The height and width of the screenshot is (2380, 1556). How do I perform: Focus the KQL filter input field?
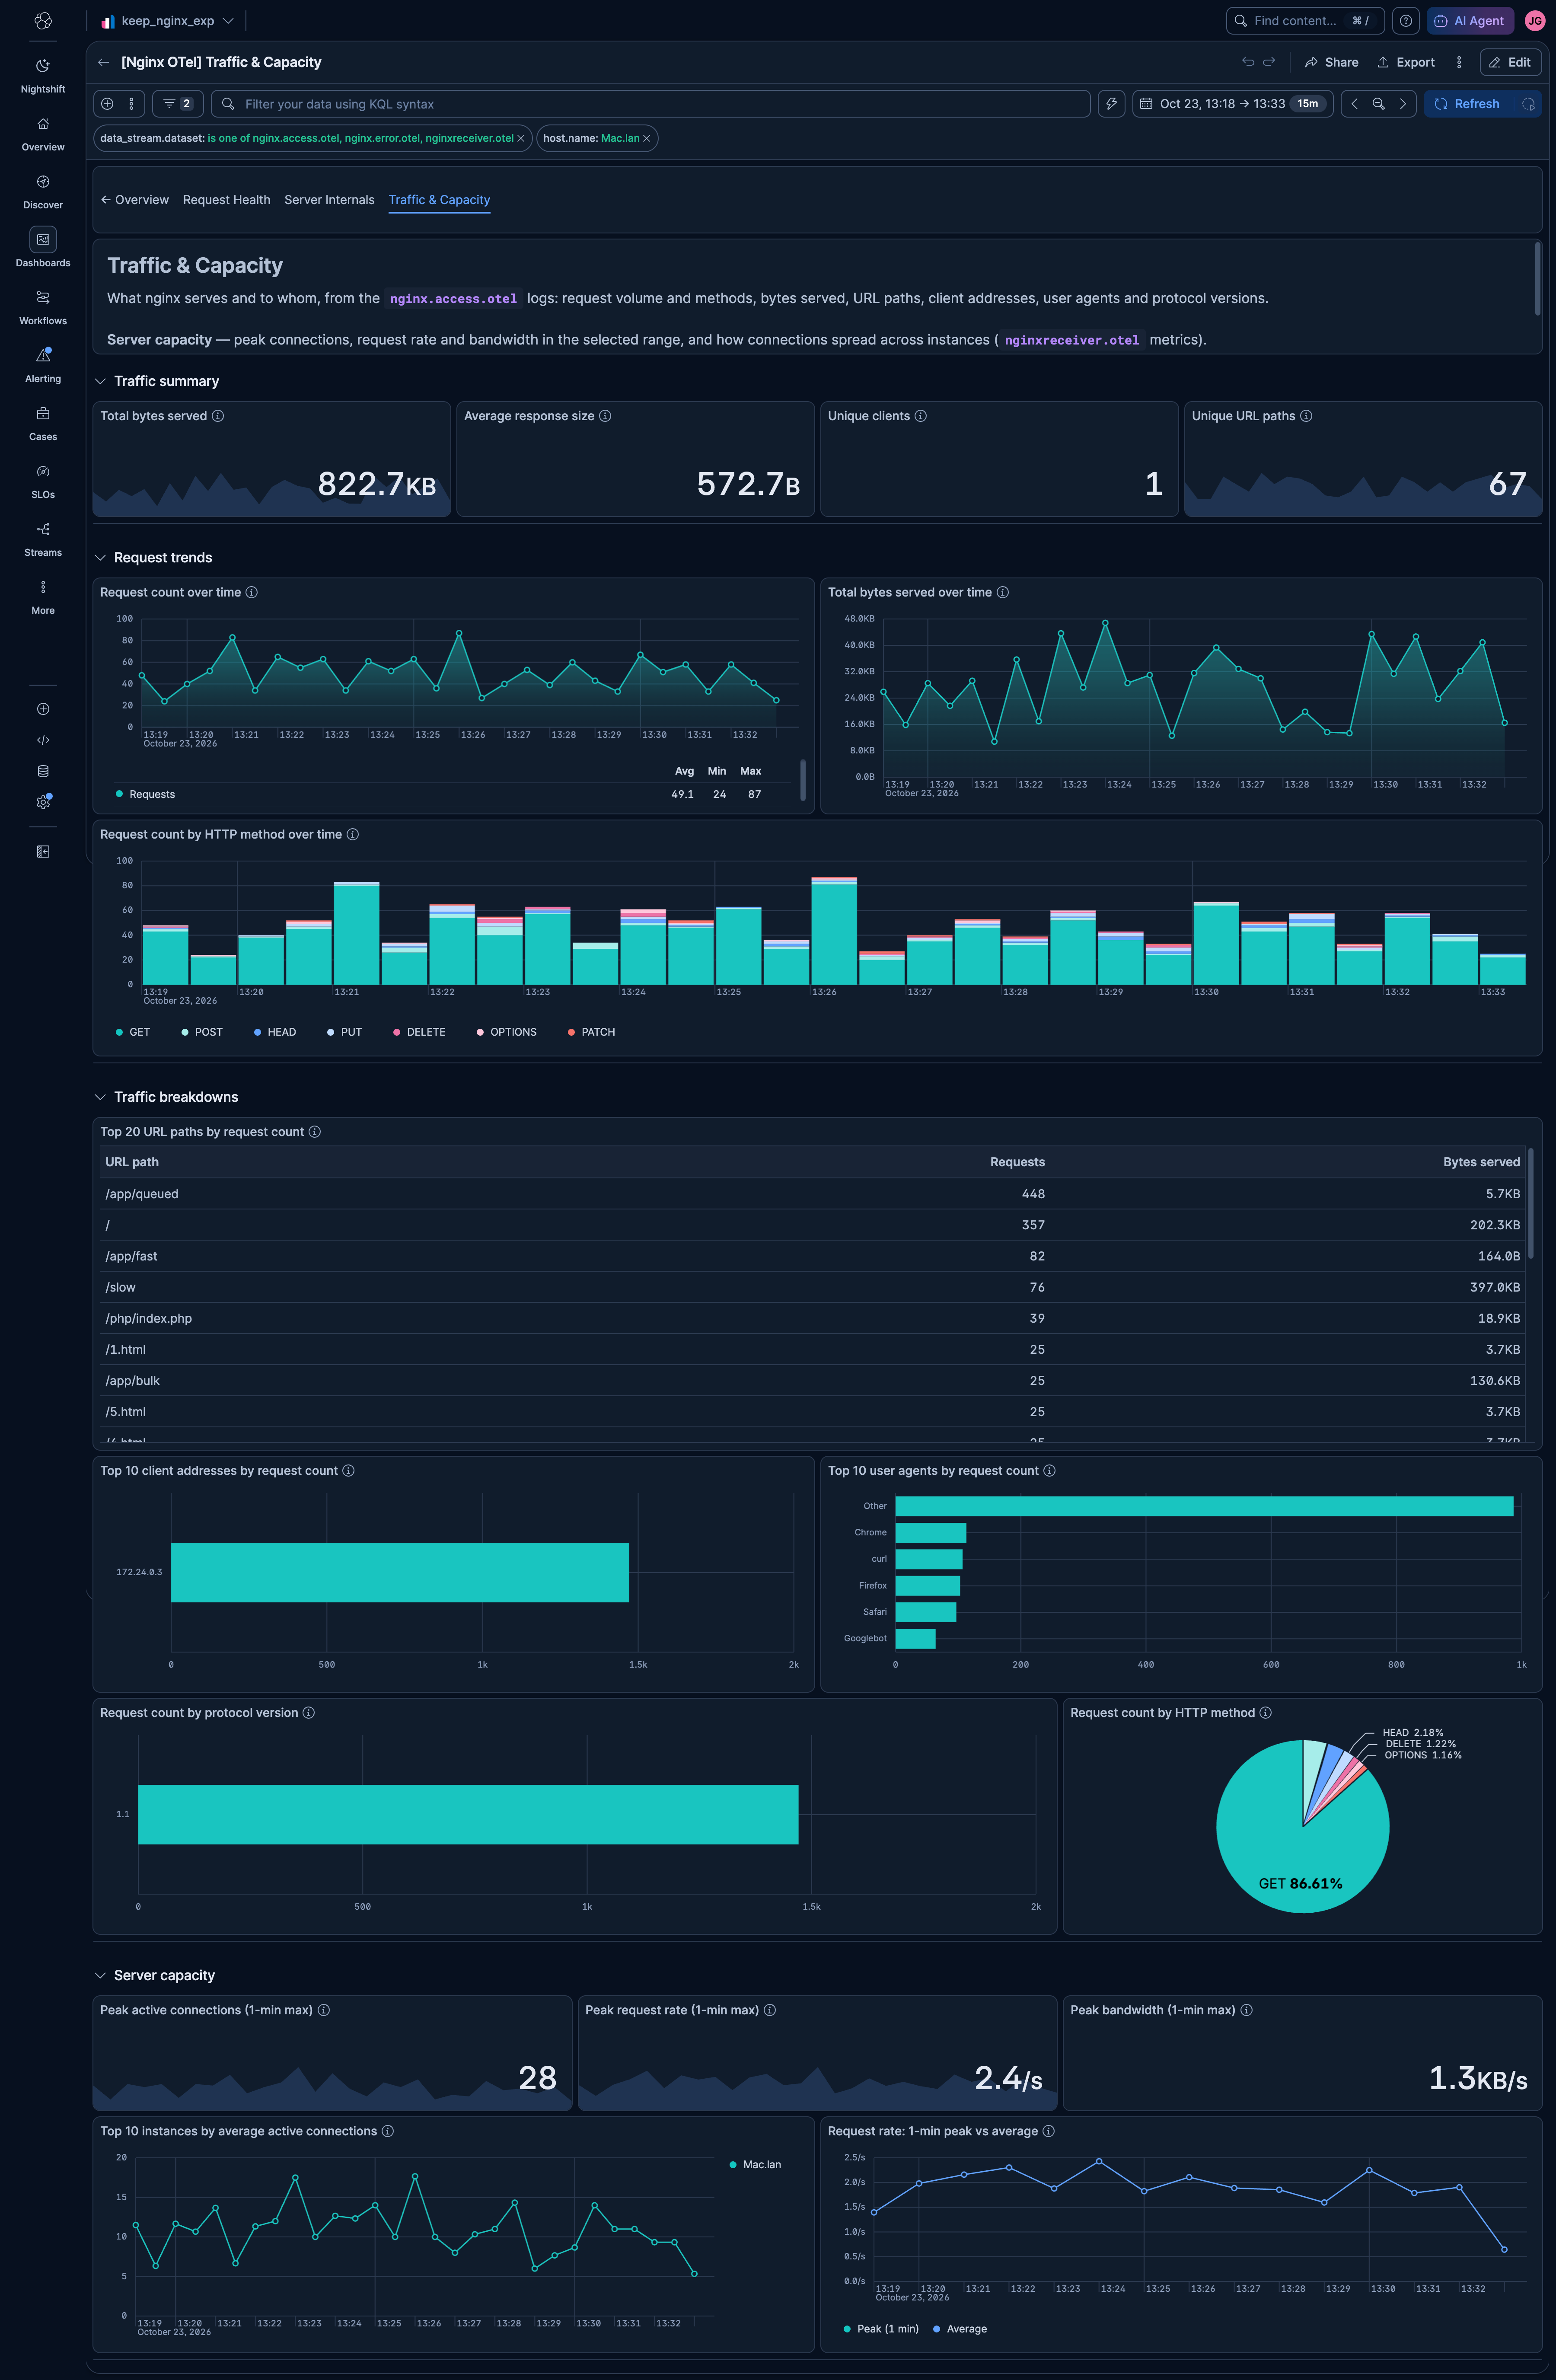click(x=650, y=104)
